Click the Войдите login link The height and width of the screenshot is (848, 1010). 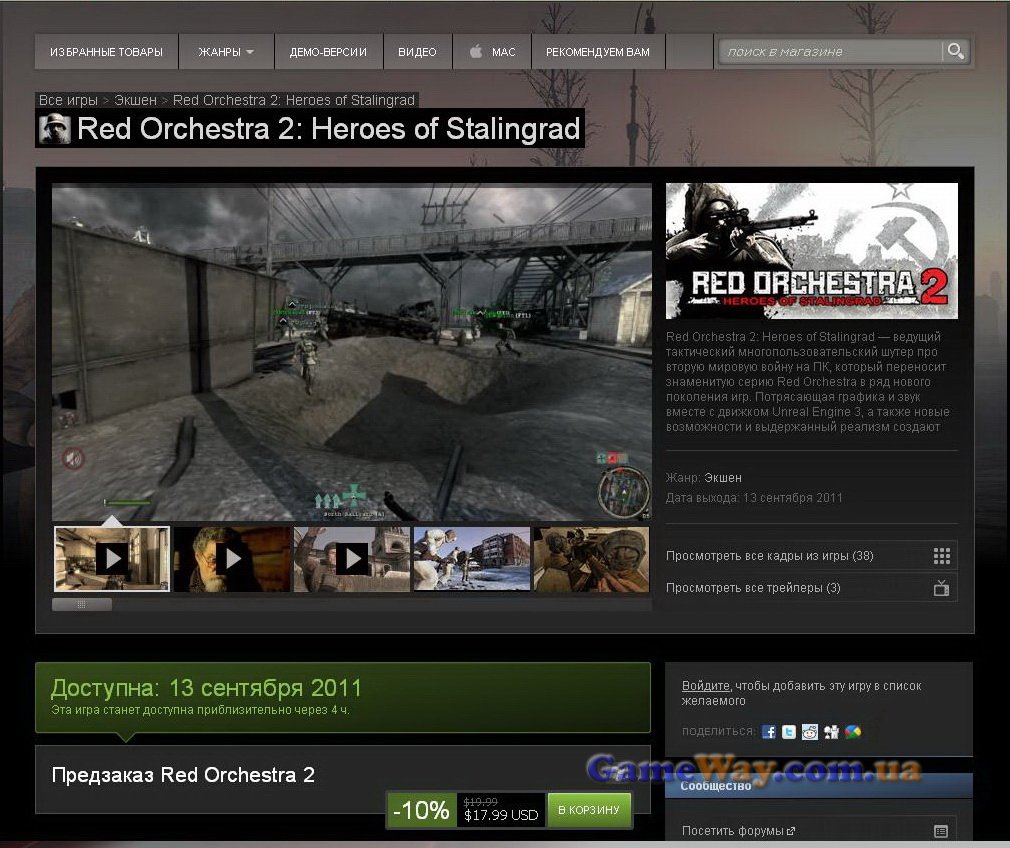pyautogui.click(x=705, y=686)
